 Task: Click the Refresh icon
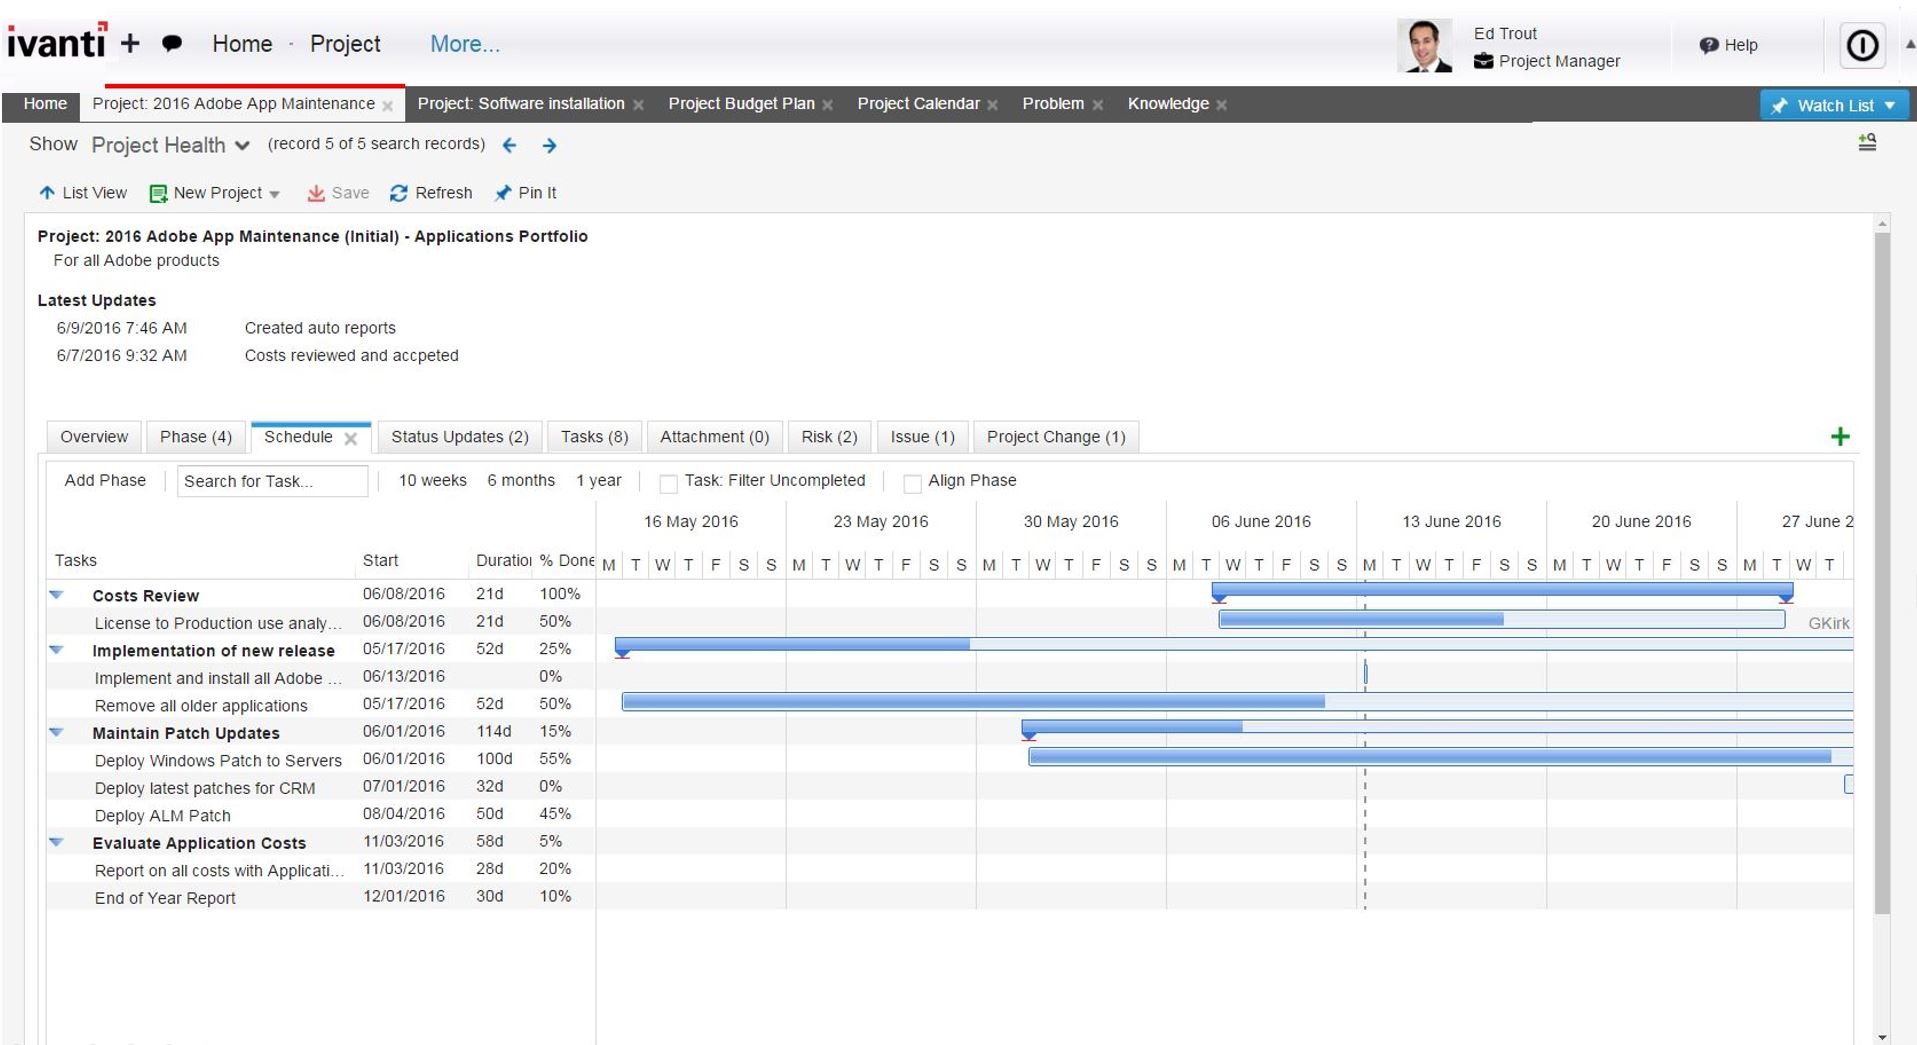[x=399, y=192]
